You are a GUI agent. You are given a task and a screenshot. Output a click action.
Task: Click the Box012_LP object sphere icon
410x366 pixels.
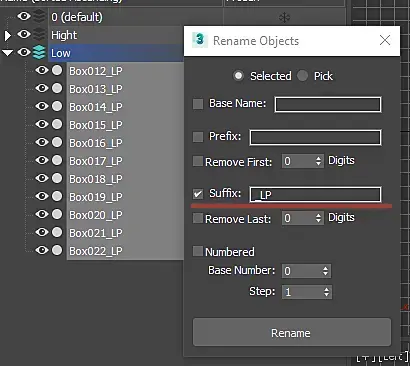(57, 70)
